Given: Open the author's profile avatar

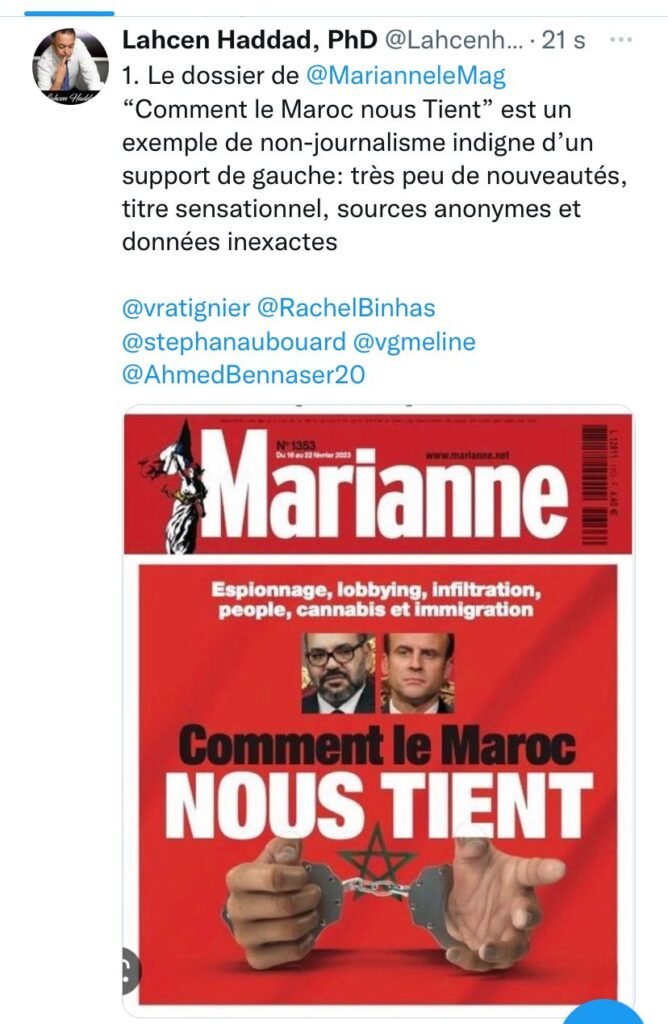Looking at the screenshot, I should coord(70,66).
